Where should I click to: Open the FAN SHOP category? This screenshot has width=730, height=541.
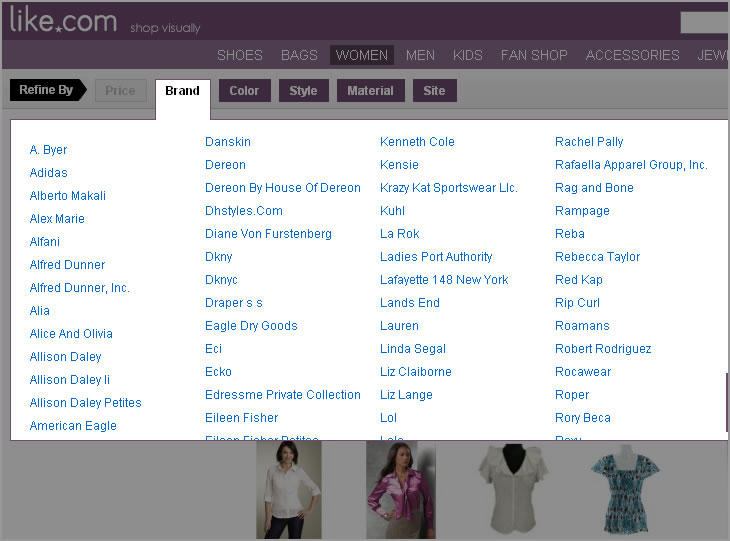click(x=534, y=55)
